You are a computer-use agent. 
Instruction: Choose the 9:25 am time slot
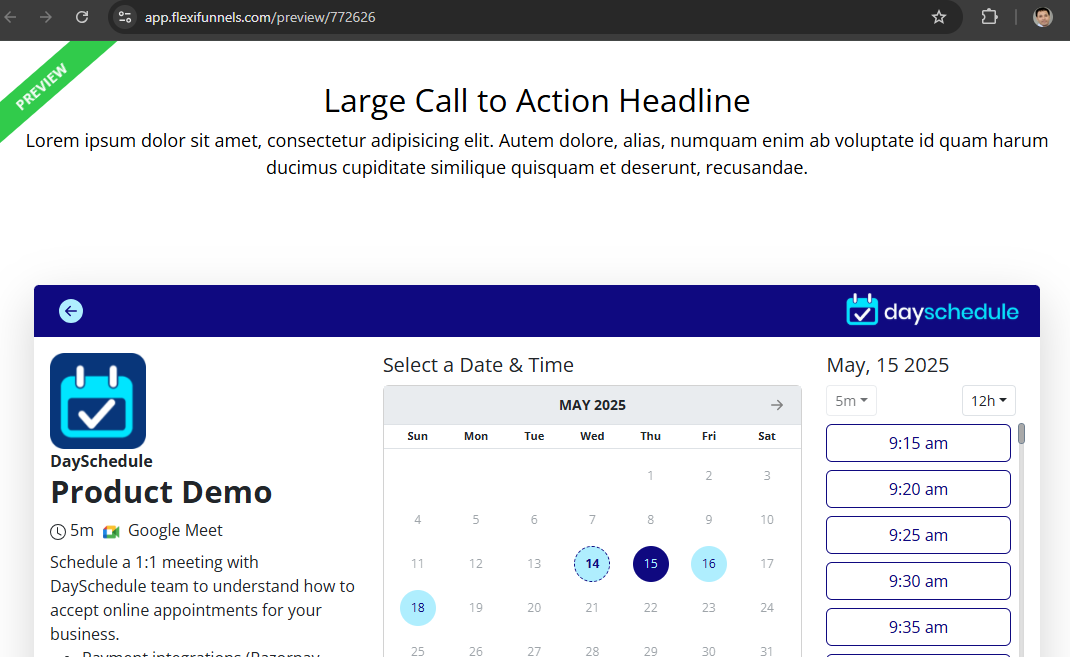(x=918, y=536)
